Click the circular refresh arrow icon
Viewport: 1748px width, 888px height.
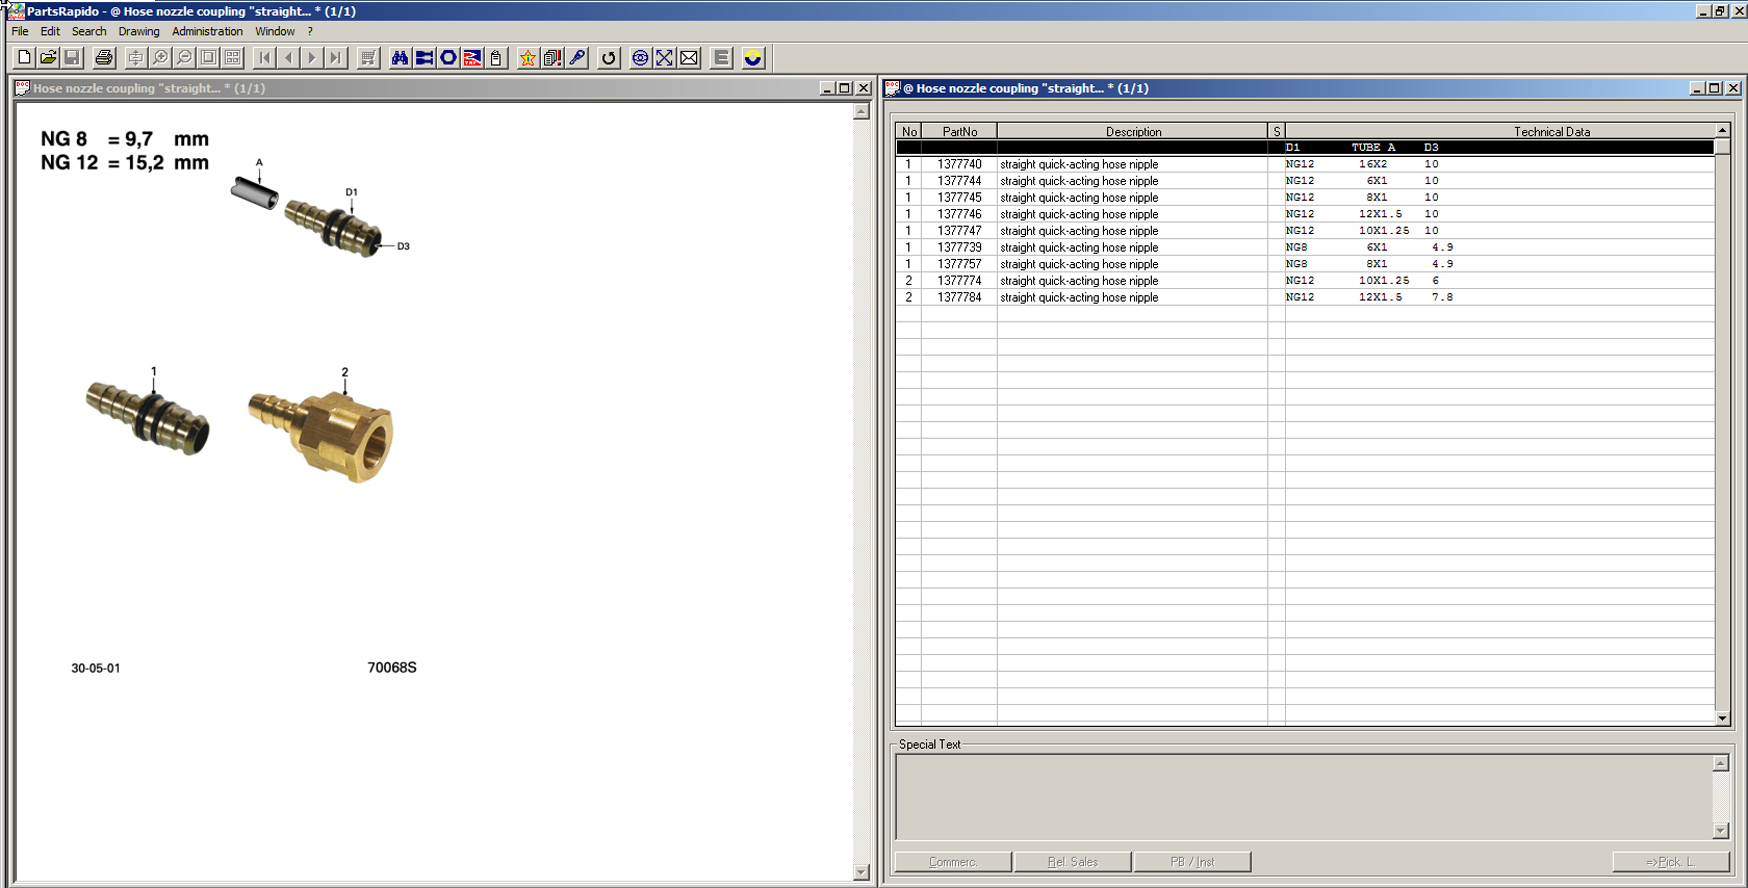pyautogui.click(x=608, y=58)
